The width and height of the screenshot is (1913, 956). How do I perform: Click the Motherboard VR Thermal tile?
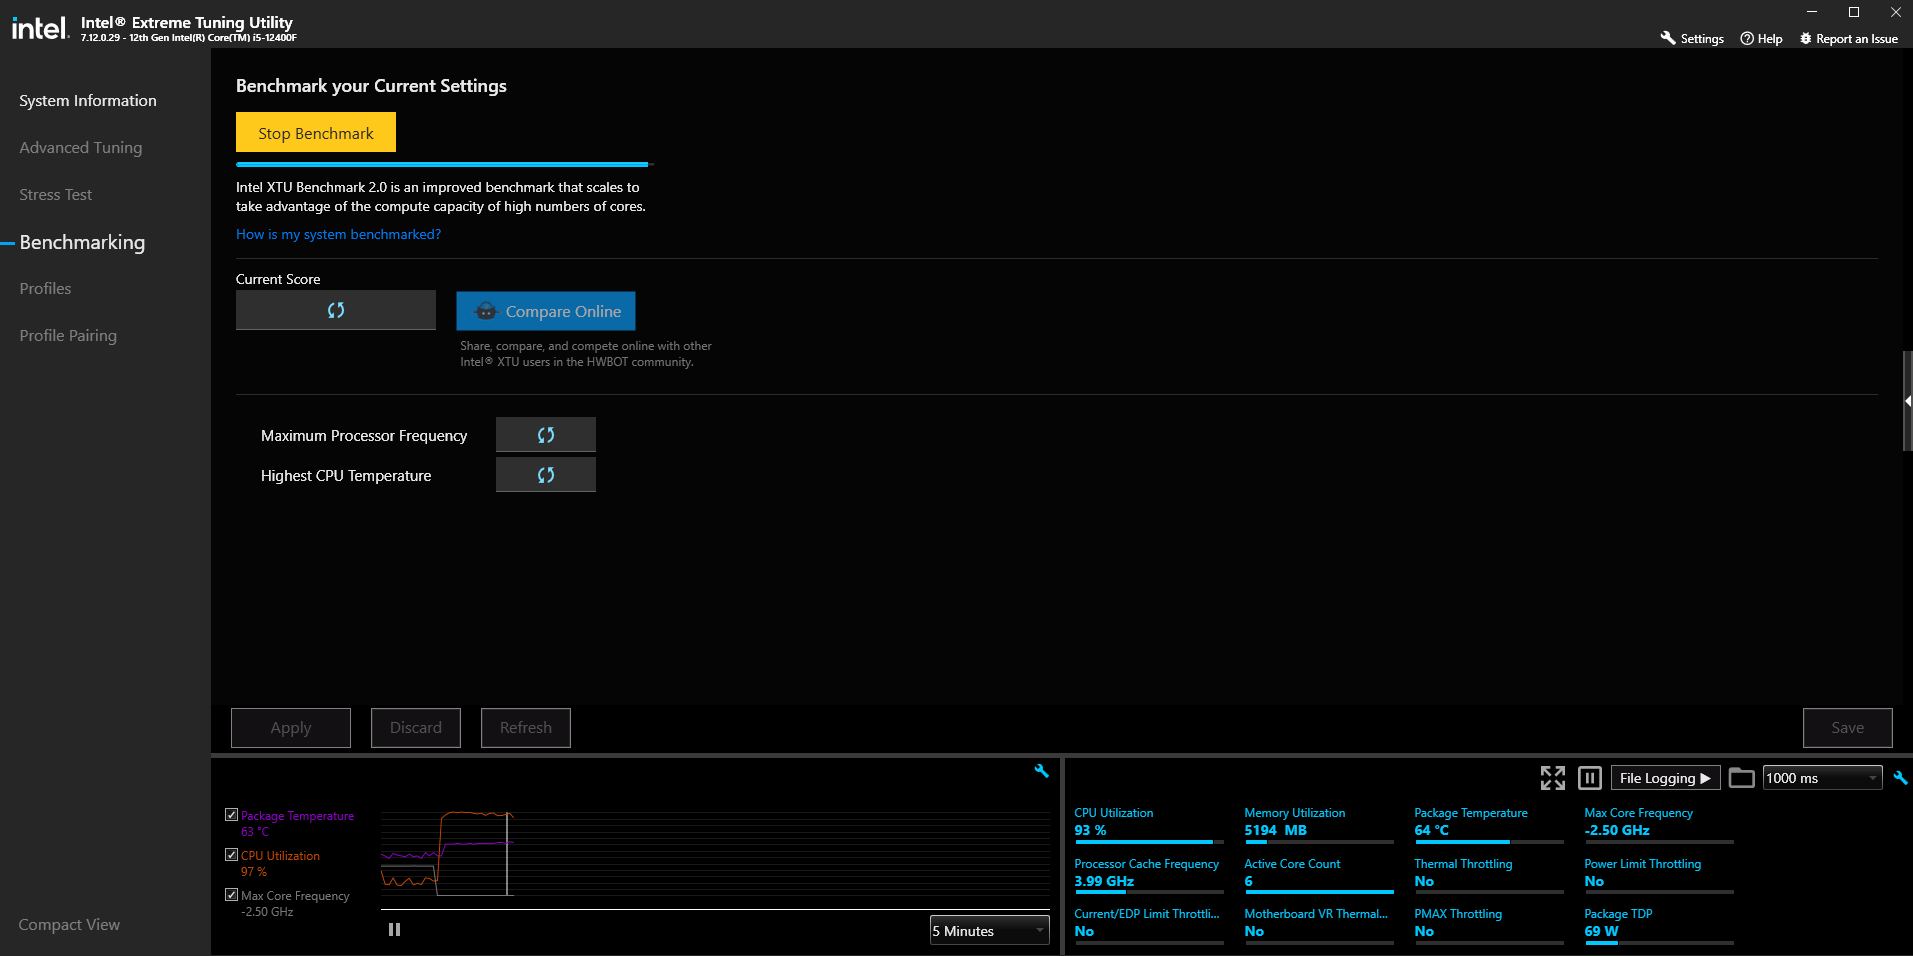pos(1319,925)
